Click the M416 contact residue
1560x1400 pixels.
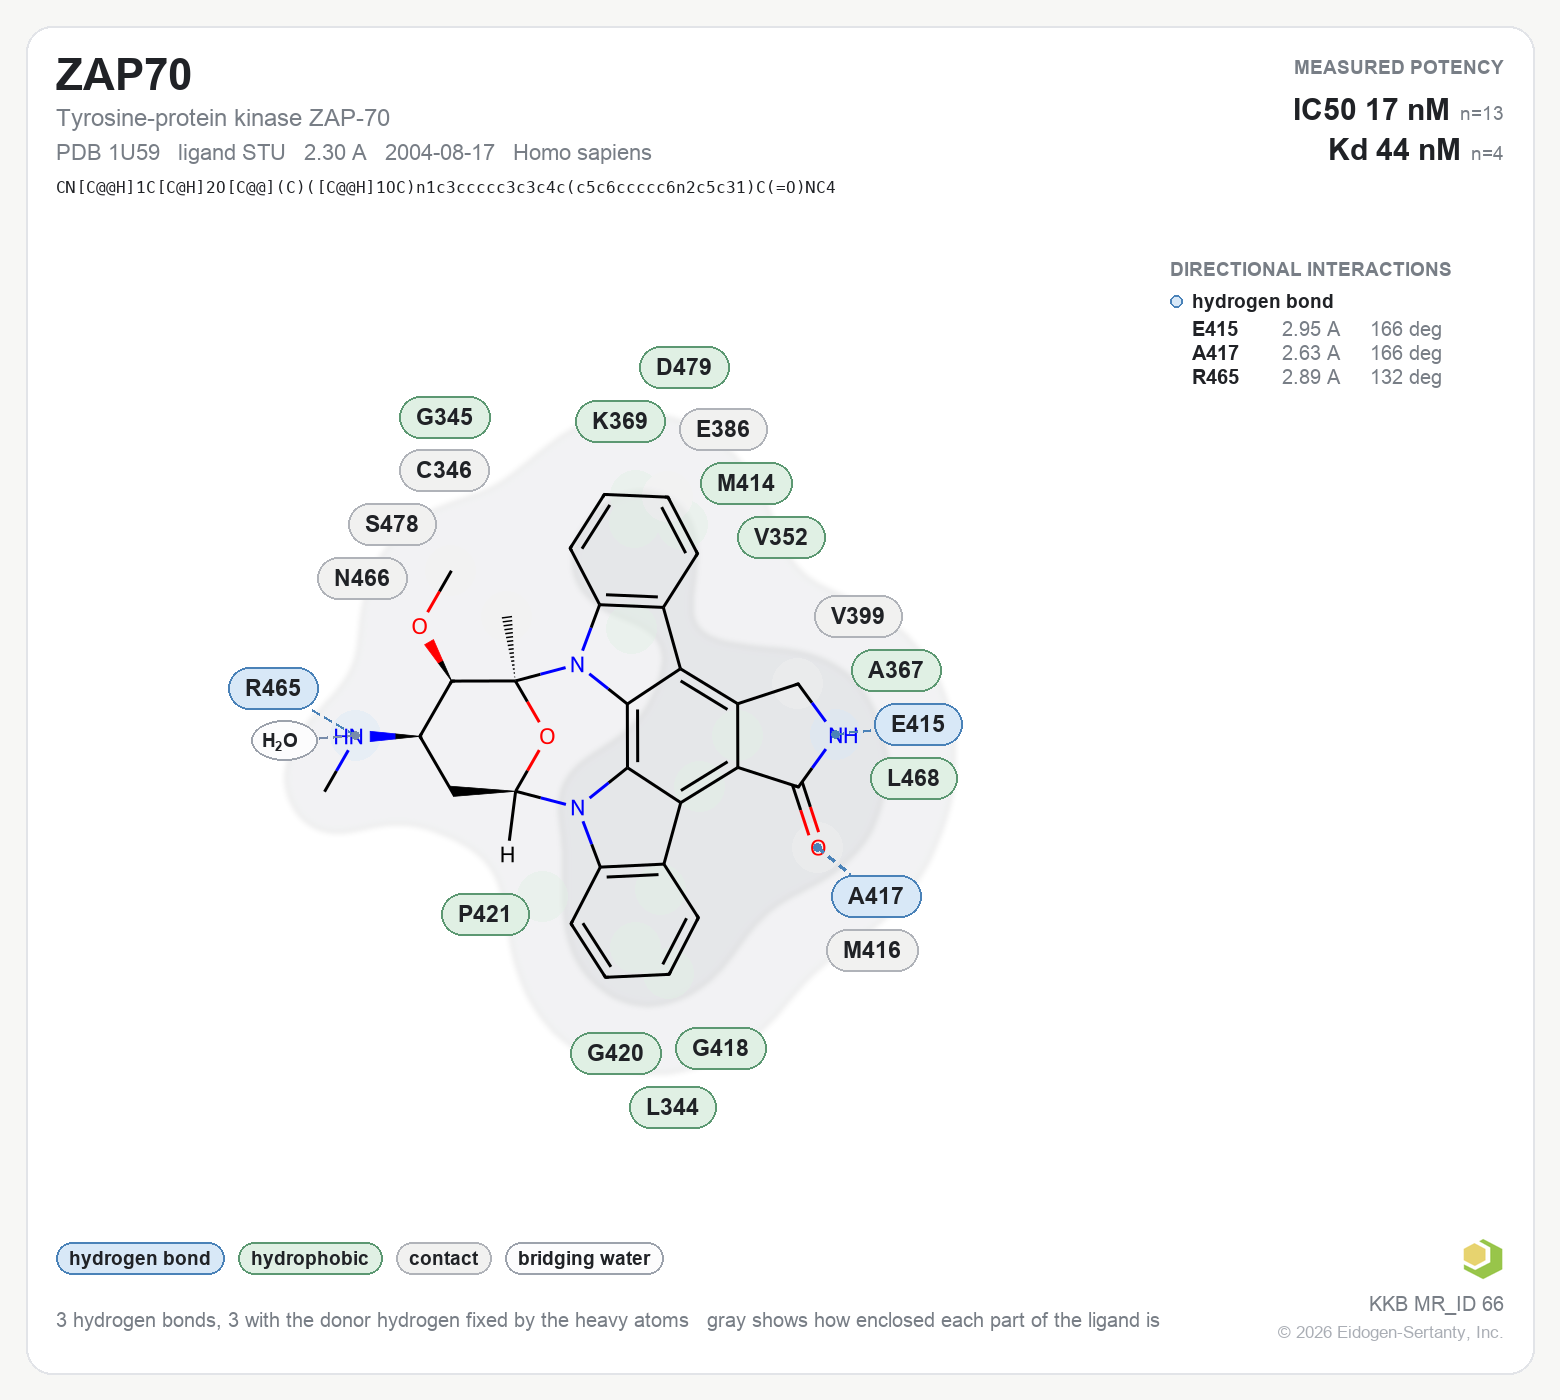872,950
